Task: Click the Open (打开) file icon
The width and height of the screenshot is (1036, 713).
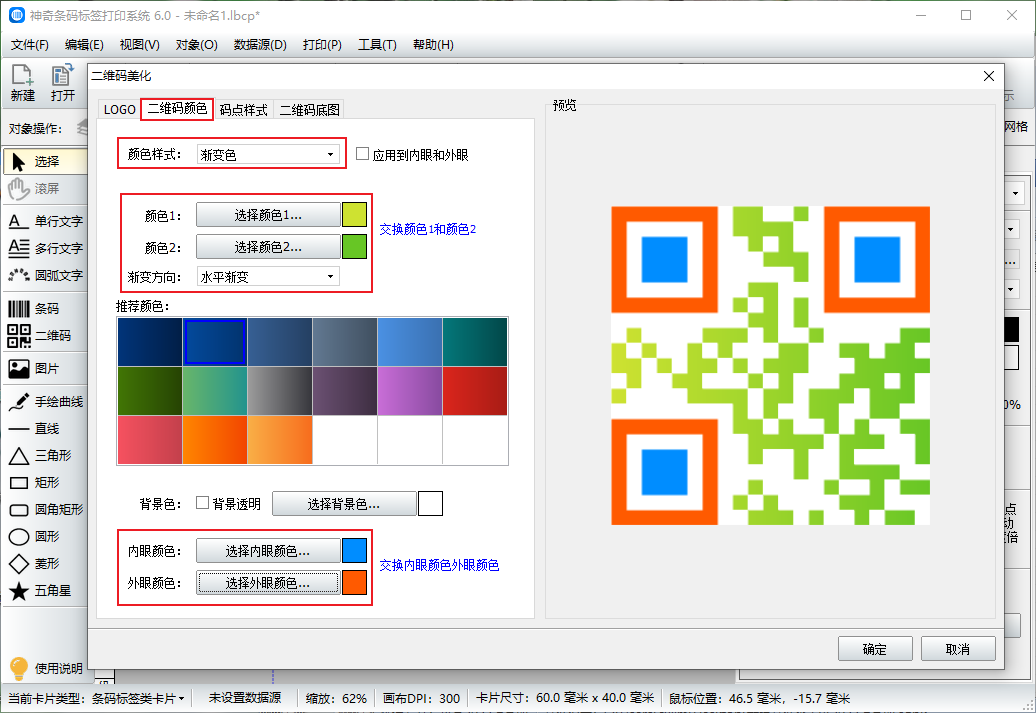Action: [63, 83]
